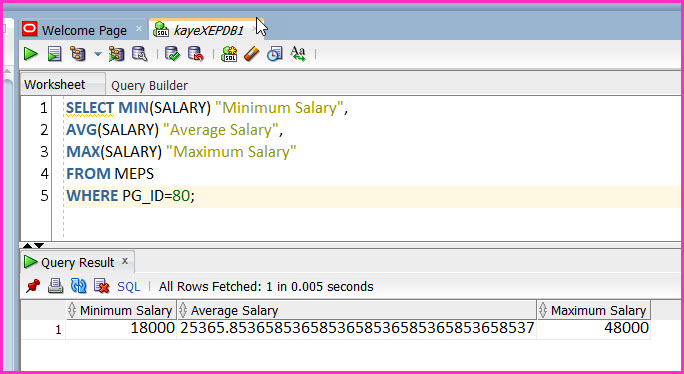Viewport: 684px width, 374px height.
Task: Open Unshared SQL Worksheet icon
Action: [x=229, y=54]
